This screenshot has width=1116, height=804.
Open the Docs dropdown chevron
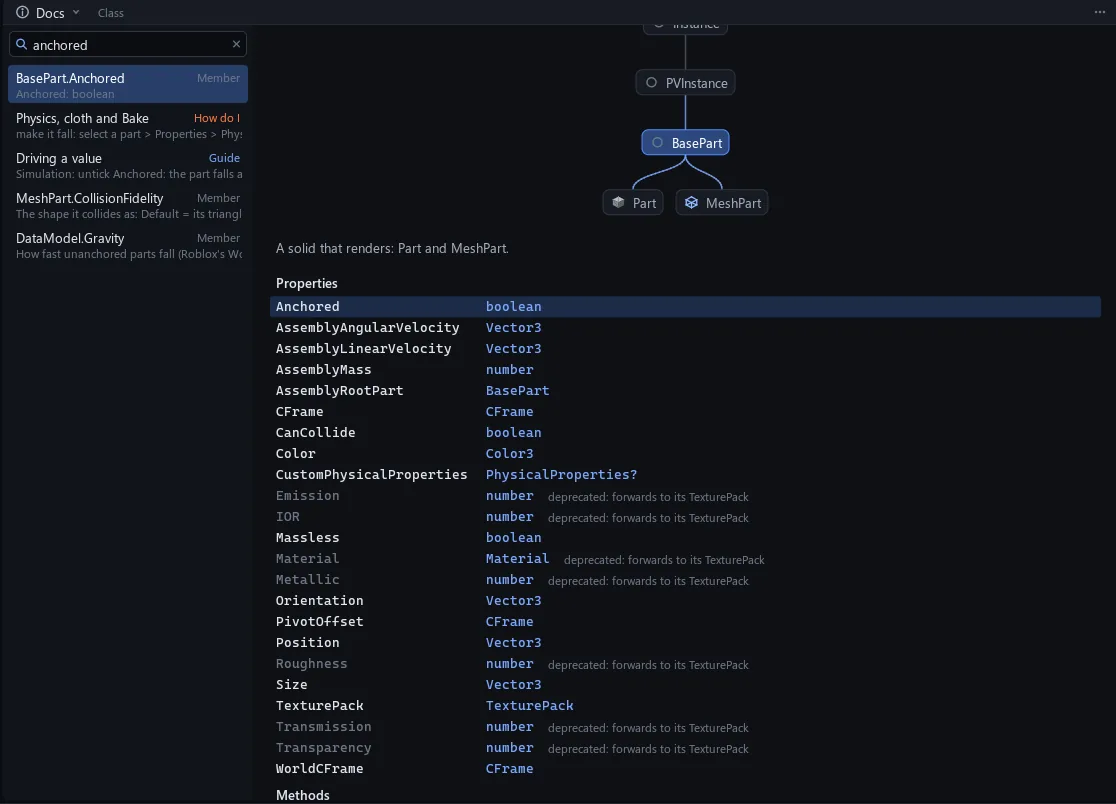(x=76, y=12)
